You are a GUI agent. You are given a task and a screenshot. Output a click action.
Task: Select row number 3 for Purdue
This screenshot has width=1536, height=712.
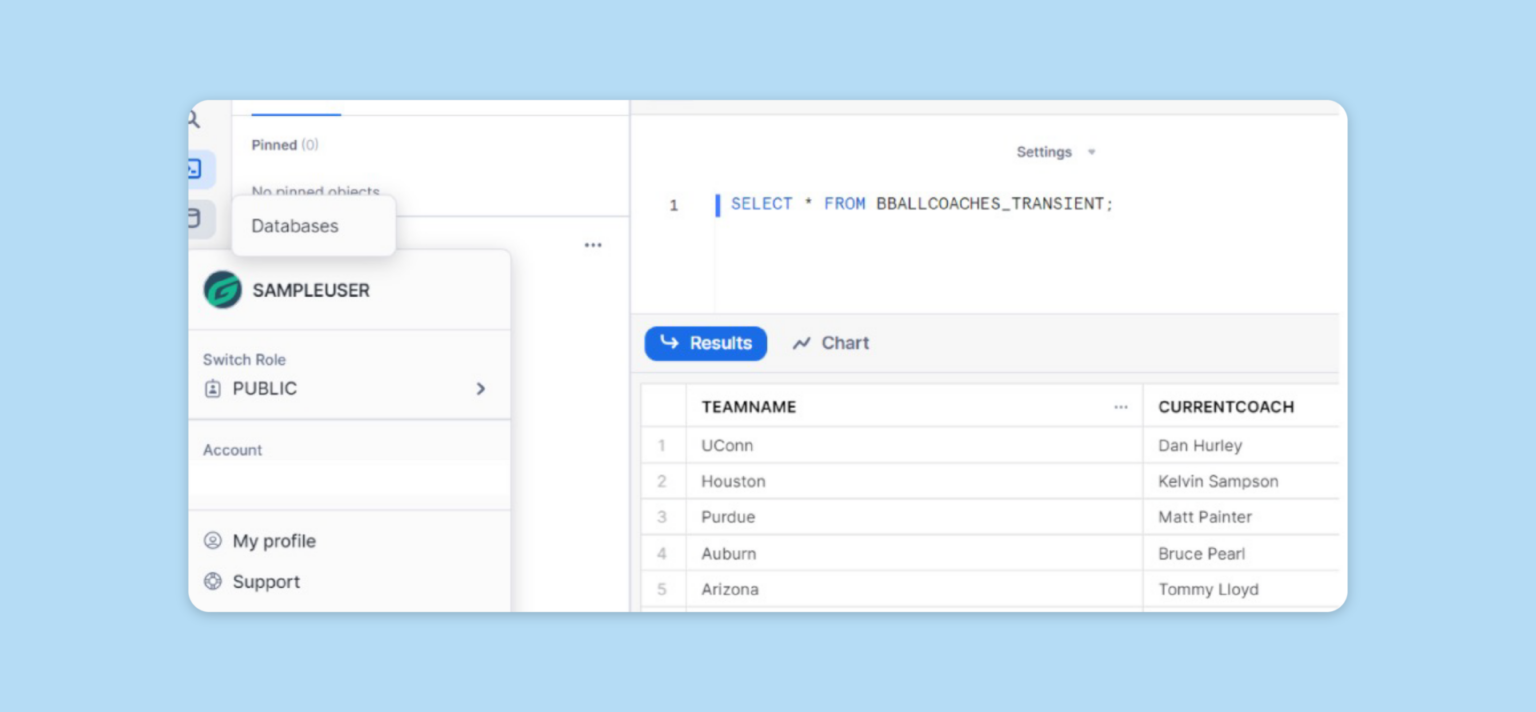click(662, 517)
